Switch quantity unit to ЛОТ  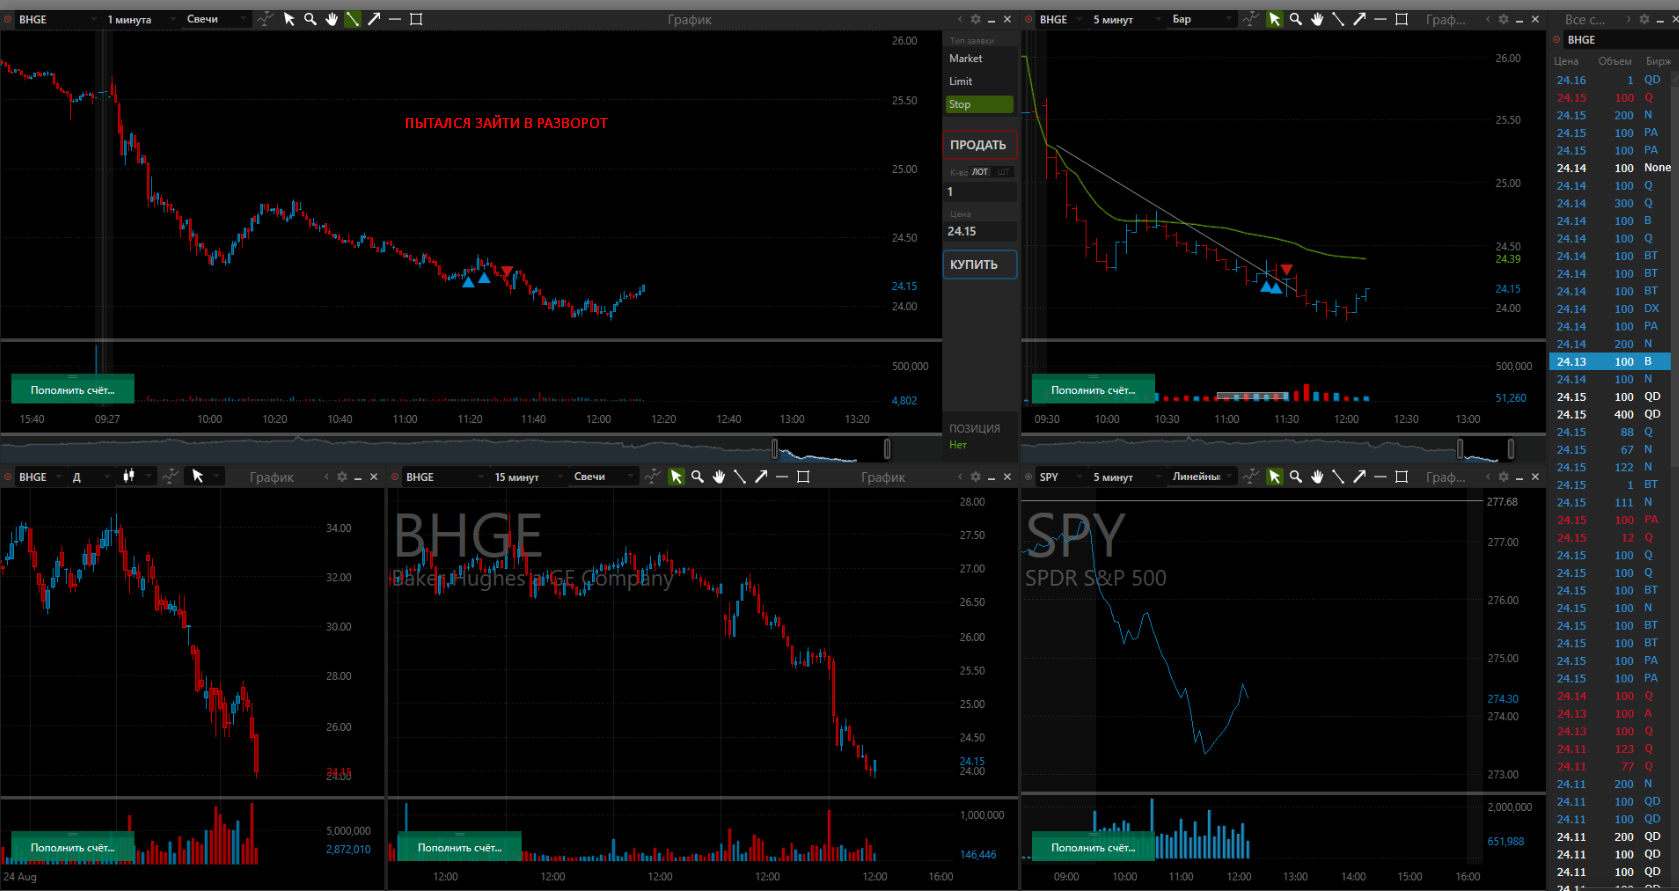pyautogui.click(x=980, y=172)
